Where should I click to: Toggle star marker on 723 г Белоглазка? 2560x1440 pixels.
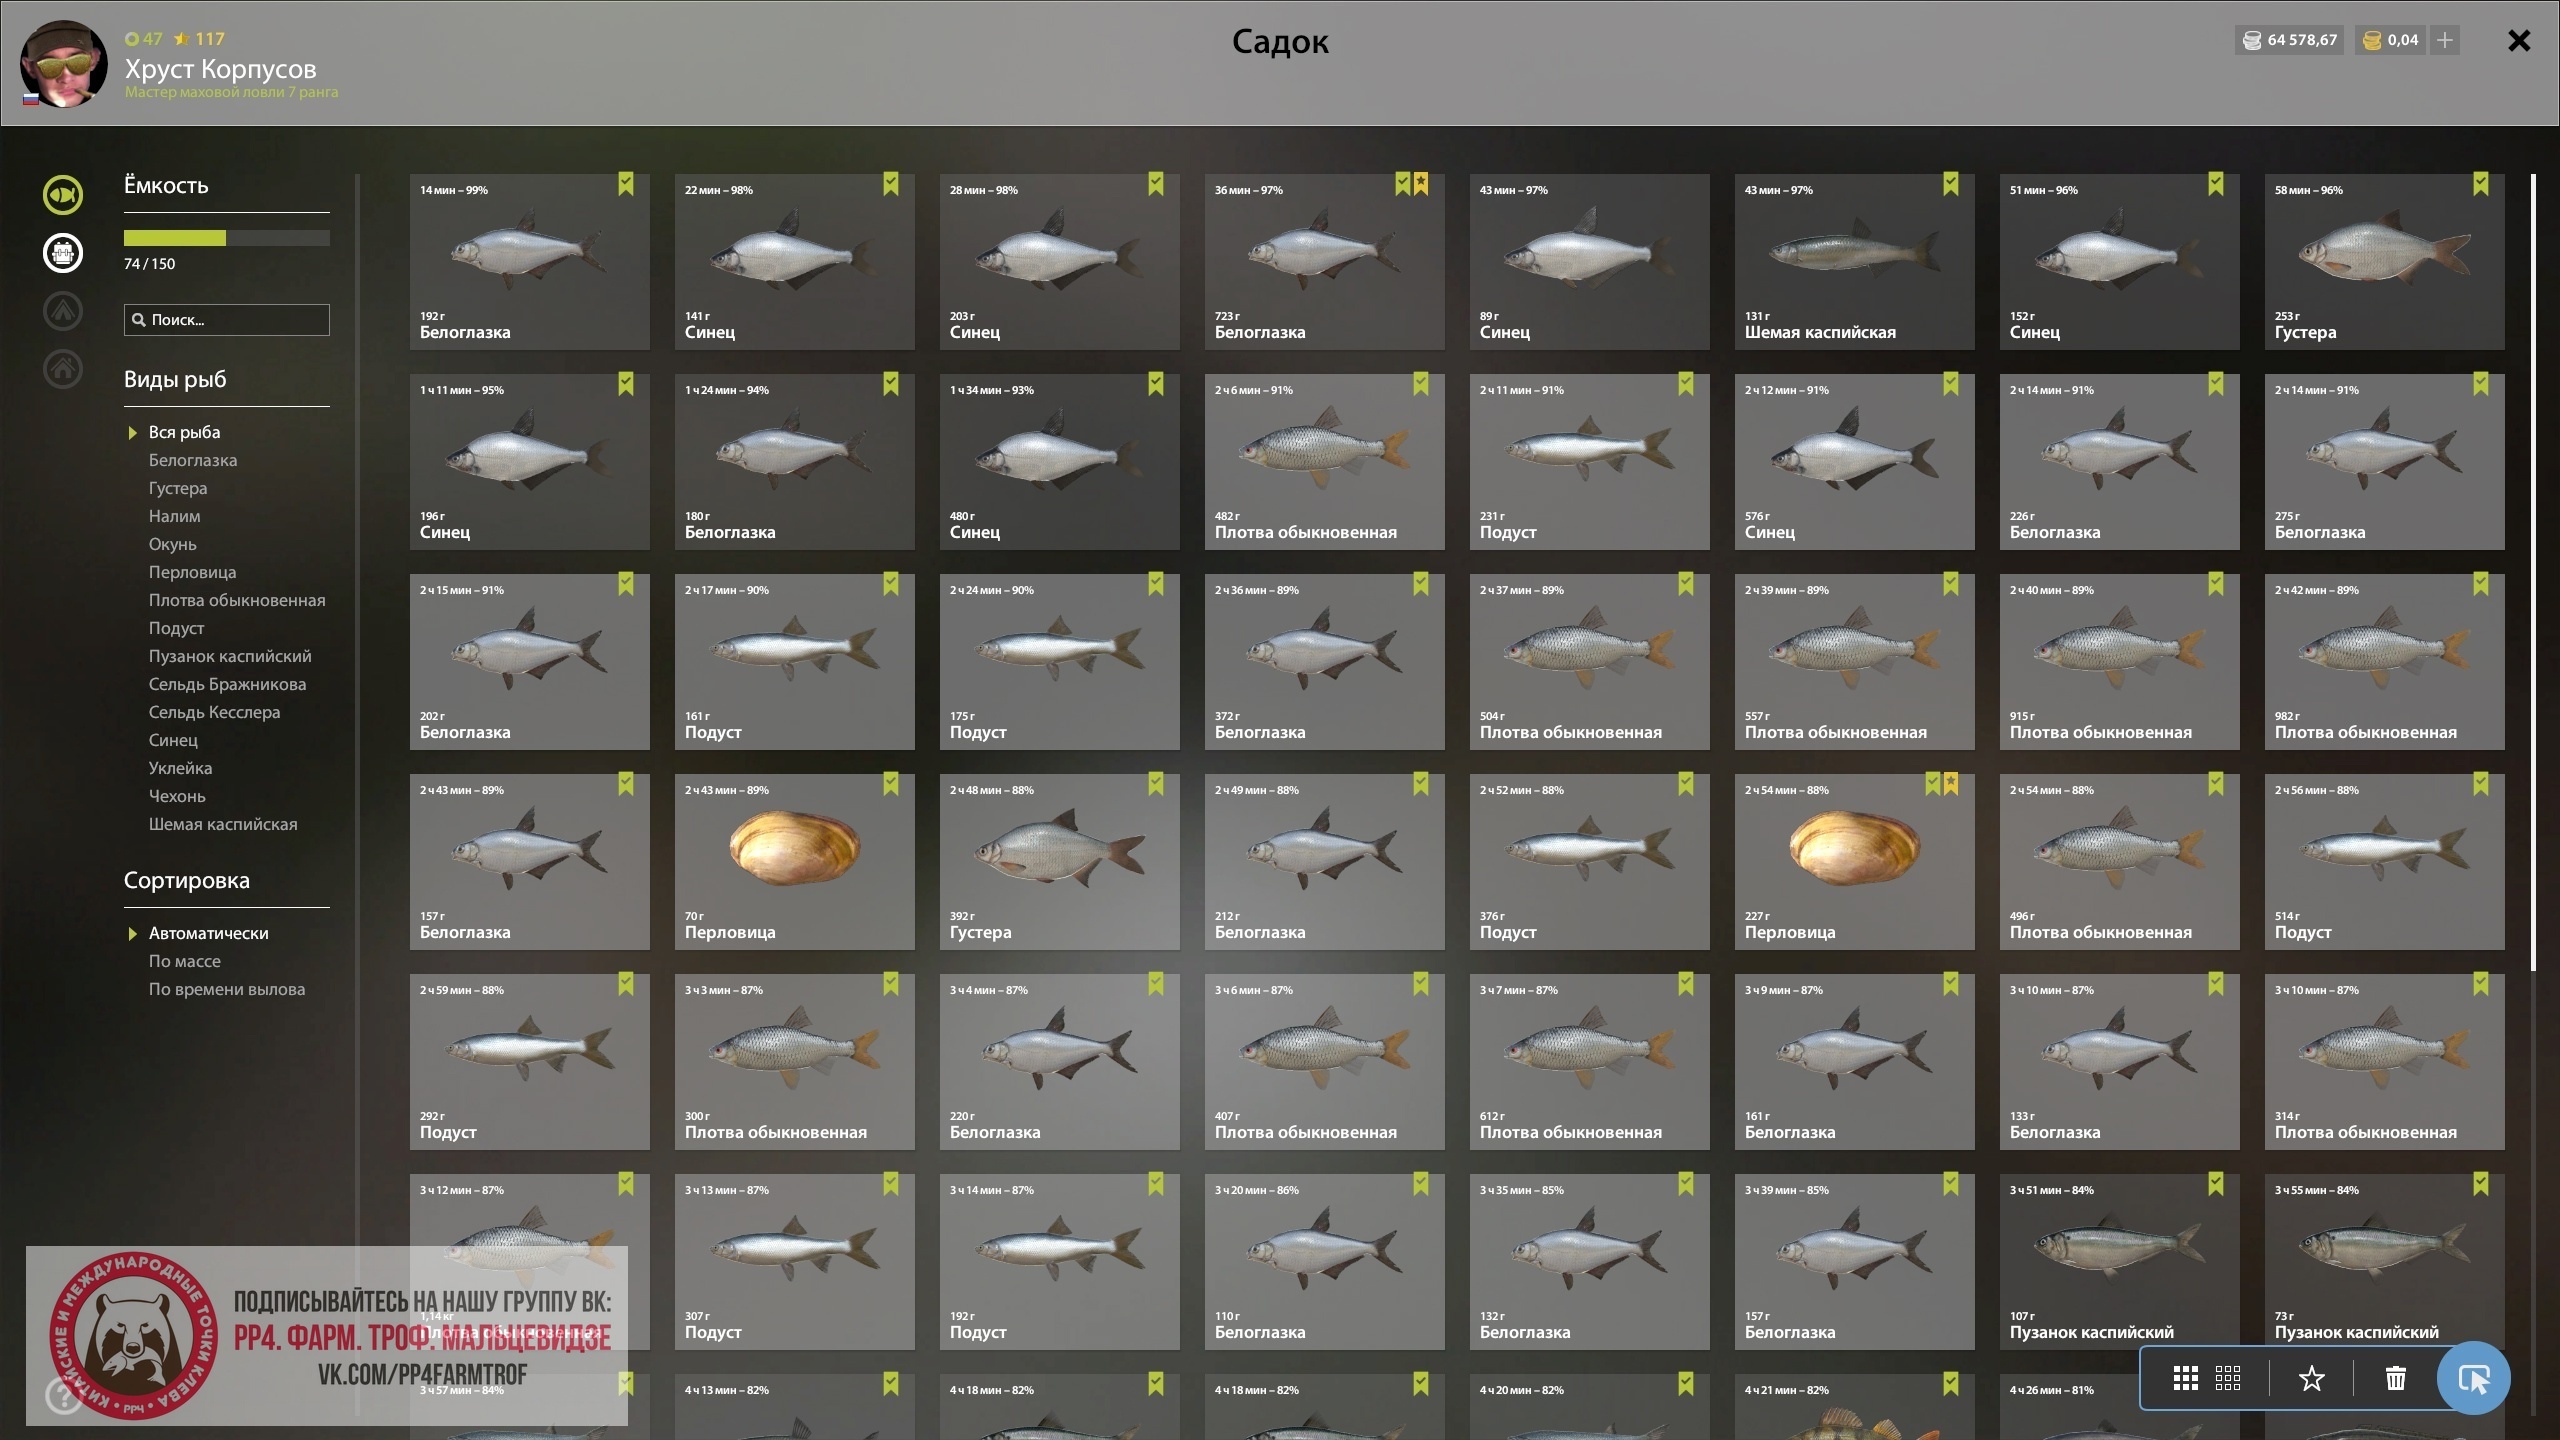pyautogui.click(x=1421, y=184)
